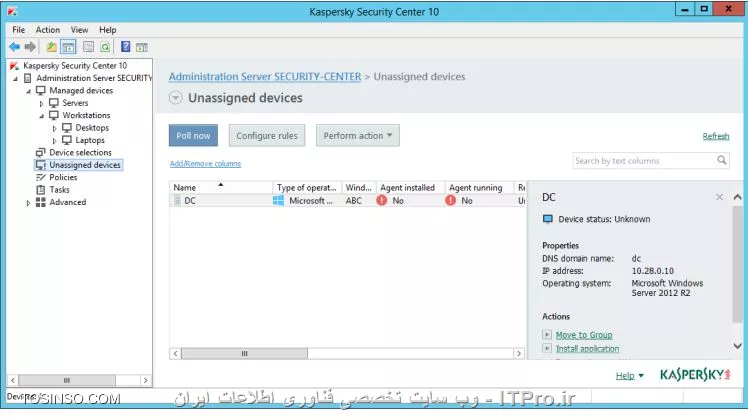Expand the Laptops group

click(x=54, y=140)
